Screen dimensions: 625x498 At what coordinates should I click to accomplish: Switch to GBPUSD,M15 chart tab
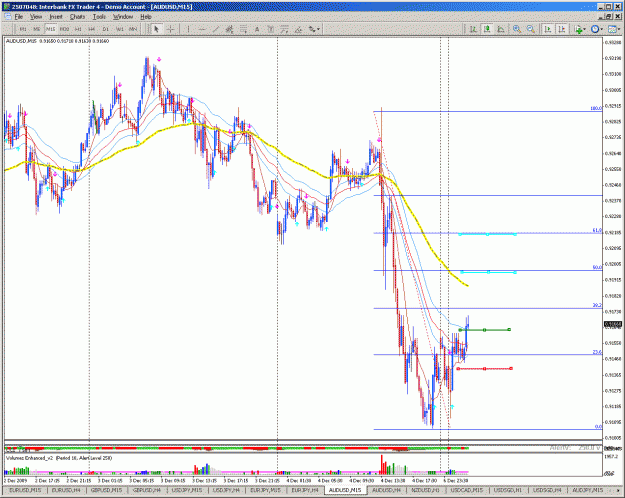[106, 490]
